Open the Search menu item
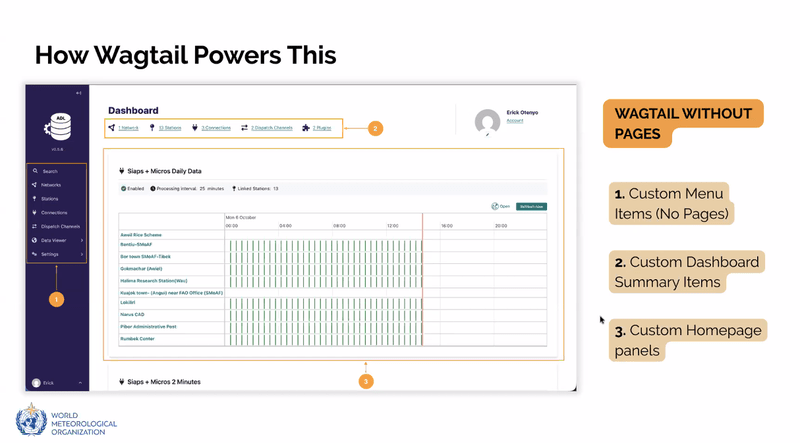Screen dimensions: 800x443 pyautogui.click(x=50, y=171)
